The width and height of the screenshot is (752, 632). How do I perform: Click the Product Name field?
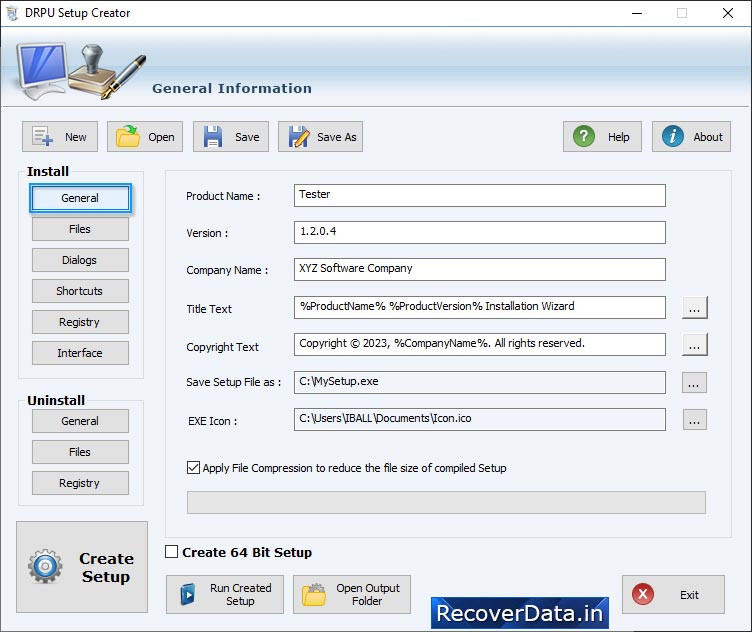click(480, 196)
